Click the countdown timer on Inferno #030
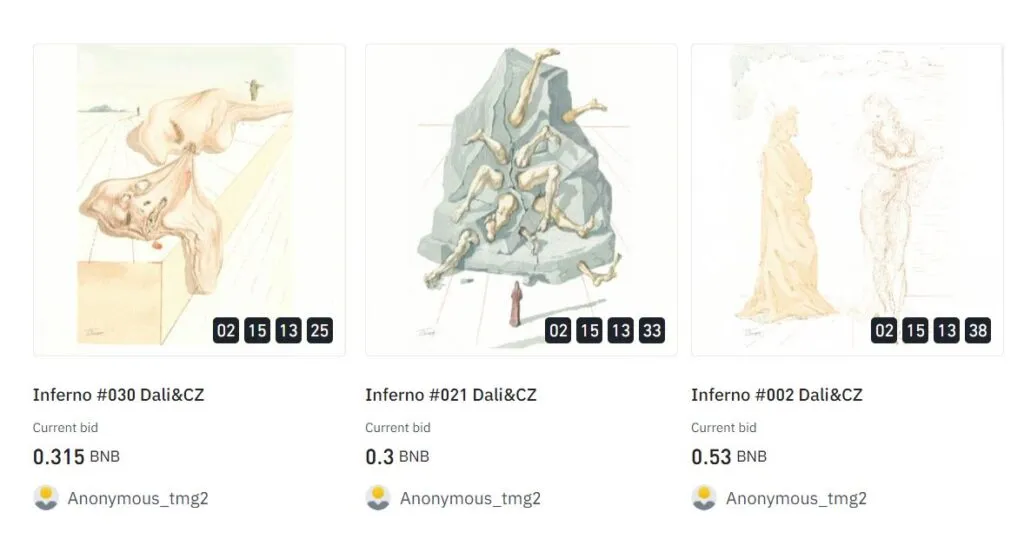Image resolution: width=1024 pixels, height=539 pixels. 273,331
